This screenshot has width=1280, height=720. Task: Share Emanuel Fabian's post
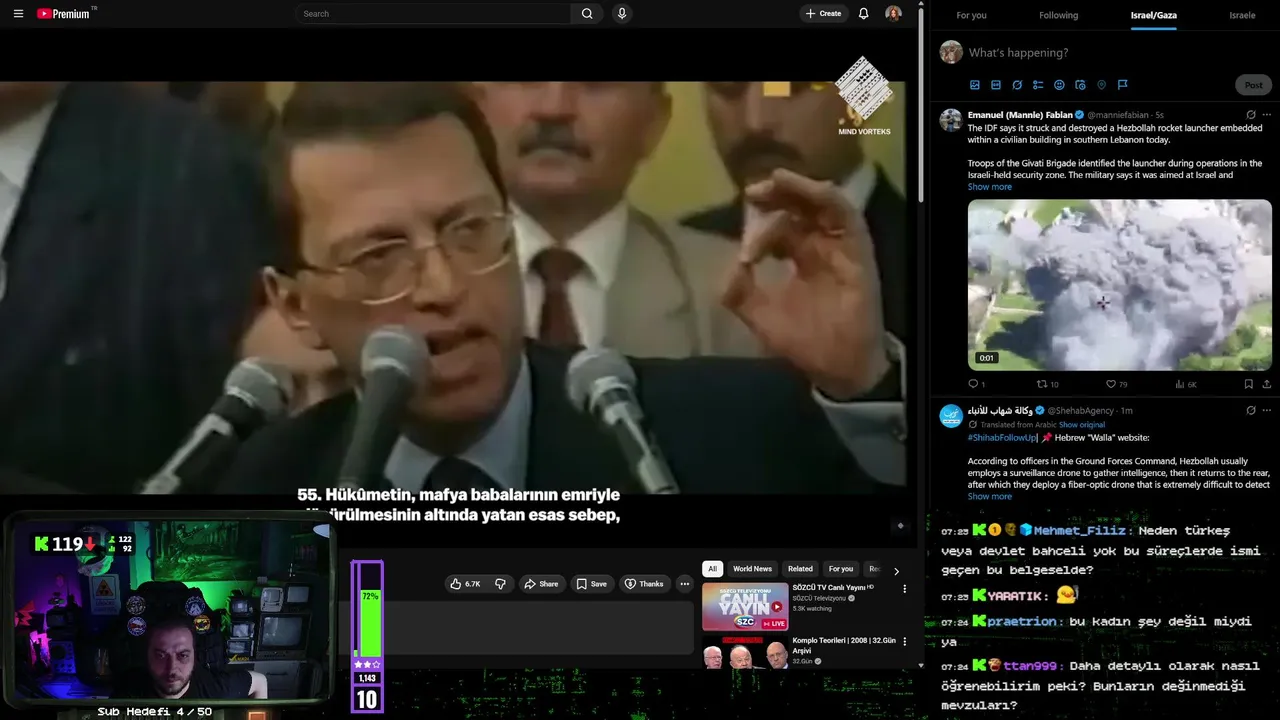[1267, 384]
